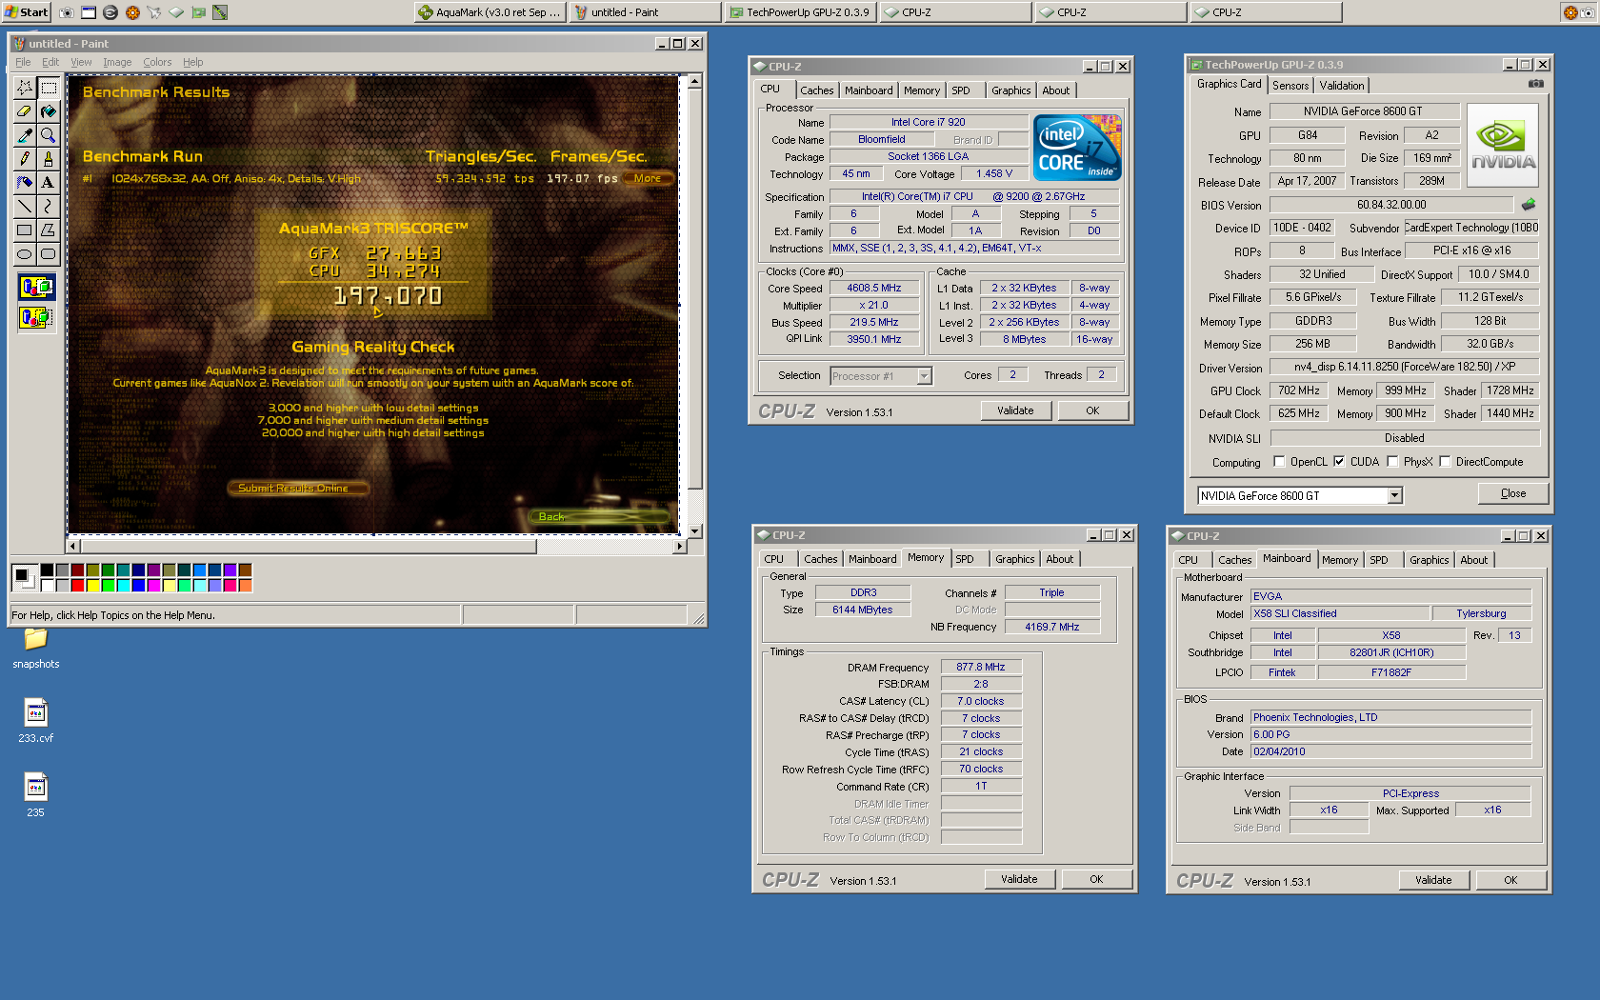Click Validate in the Mainboard tab window
This screenshot has width=1600, height=1000.
1433,880
